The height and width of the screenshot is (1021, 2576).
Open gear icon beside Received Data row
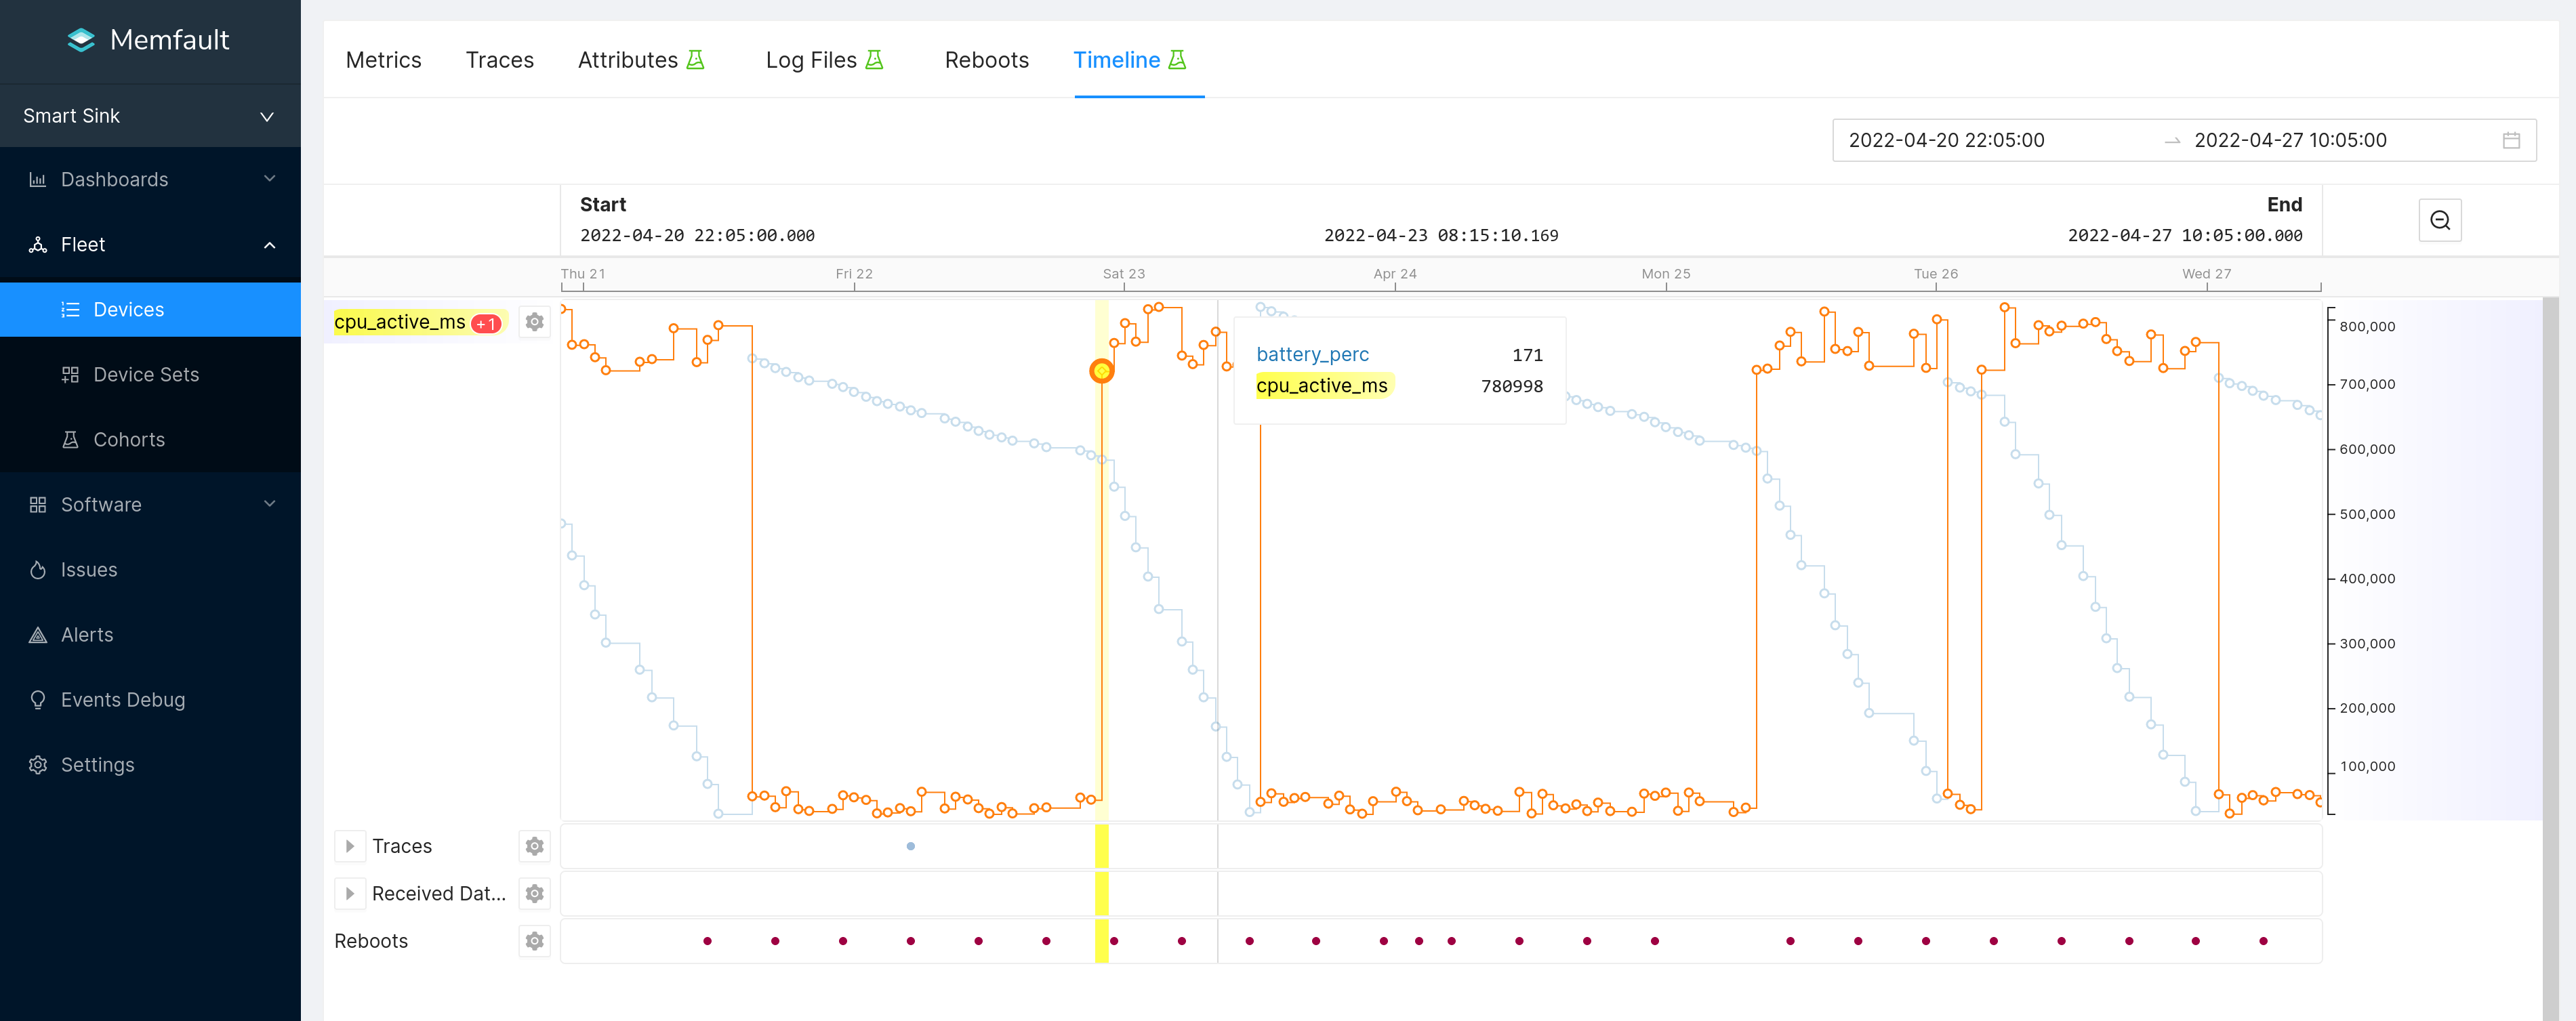(x=535, y=893)
